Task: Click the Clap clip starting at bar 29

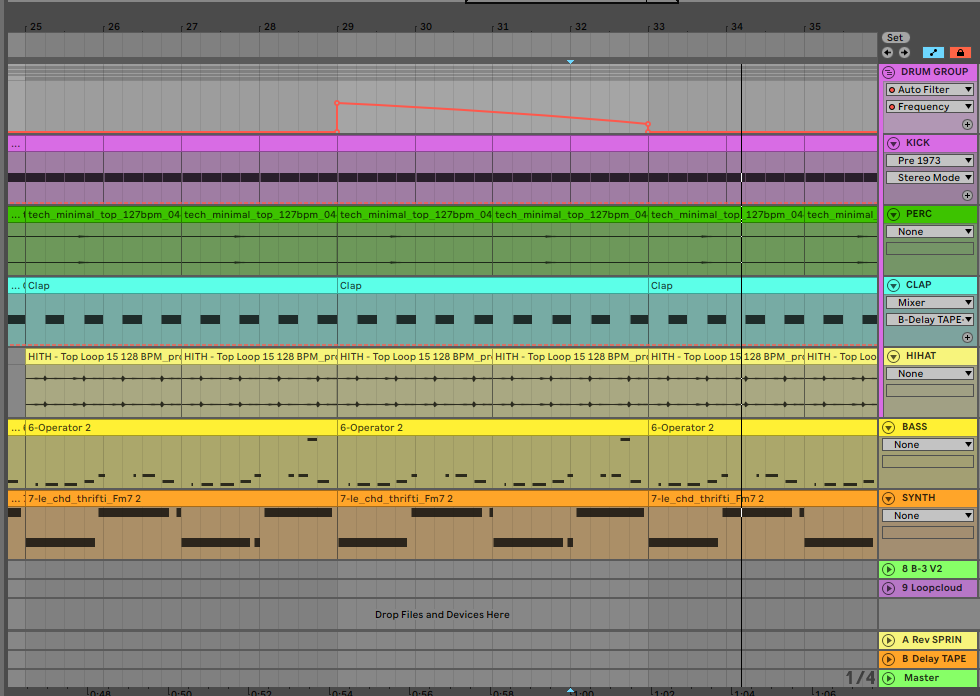Action: click(x=492, y=286)
